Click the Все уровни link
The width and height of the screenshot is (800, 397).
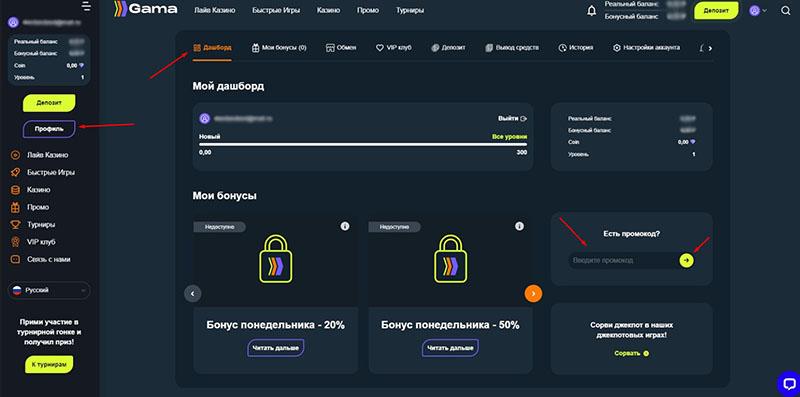point(509,137)
